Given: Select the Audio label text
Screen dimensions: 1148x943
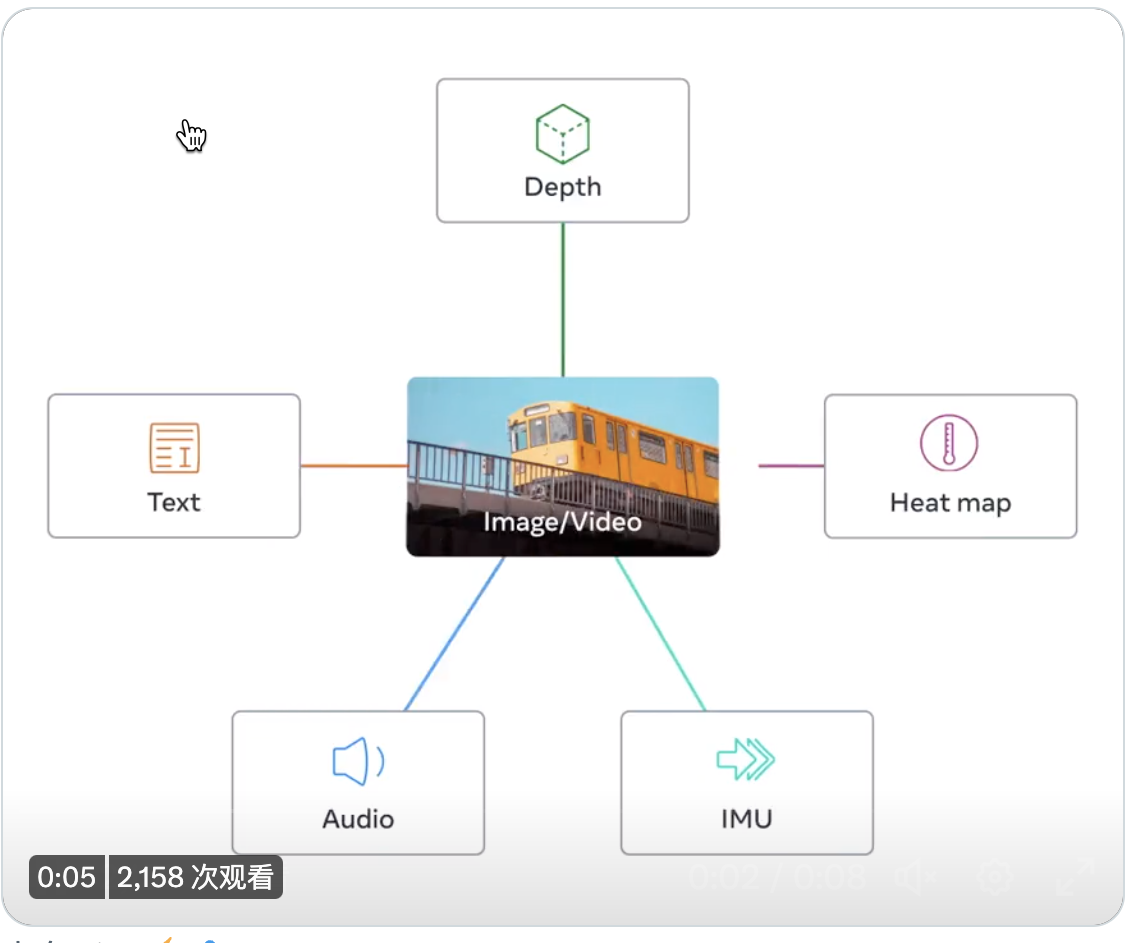Looking at the screenshot, I should (358, 819).
